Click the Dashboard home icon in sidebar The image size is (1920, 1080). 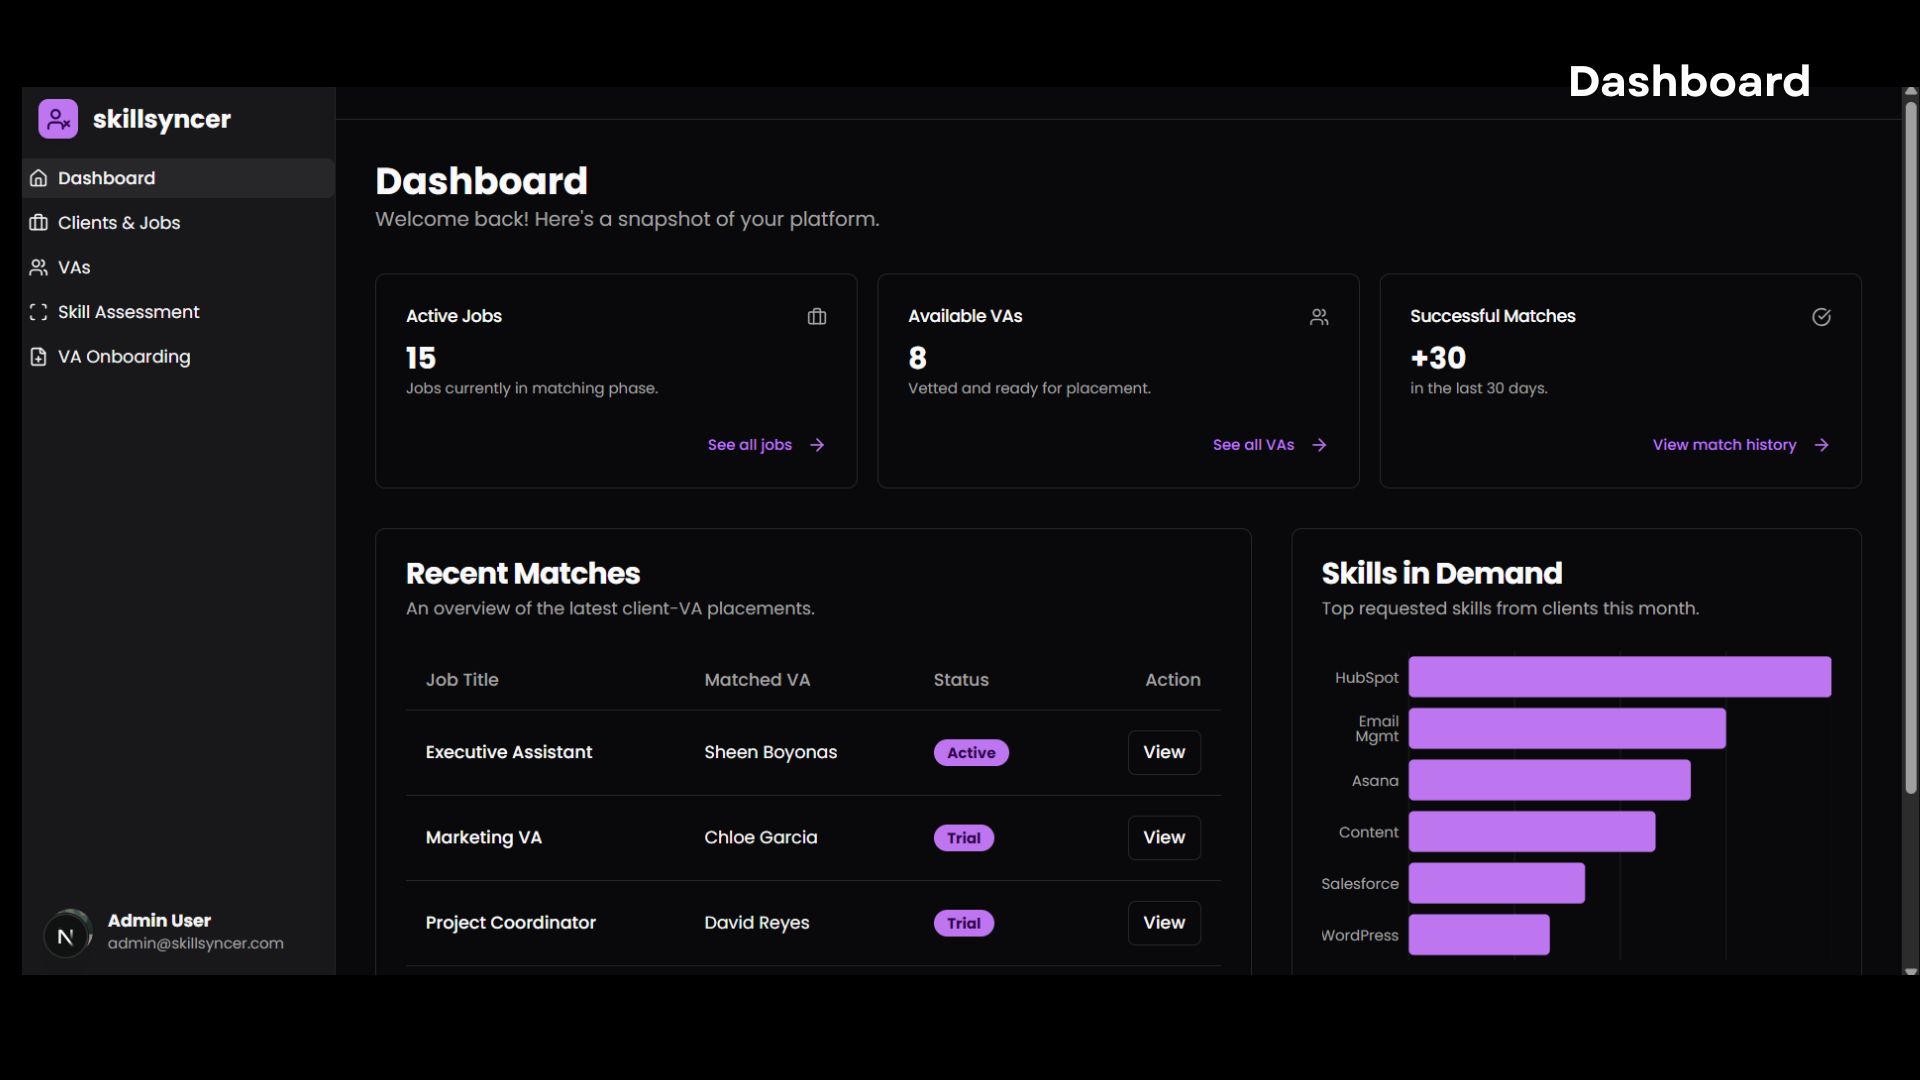coord(39,178)
